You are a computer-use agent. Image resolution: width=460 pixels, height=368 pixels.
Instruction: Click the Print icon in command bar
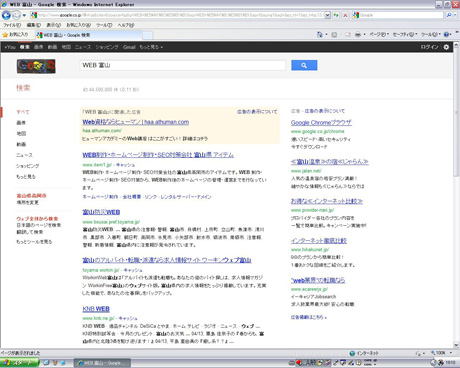pos(358,34)
